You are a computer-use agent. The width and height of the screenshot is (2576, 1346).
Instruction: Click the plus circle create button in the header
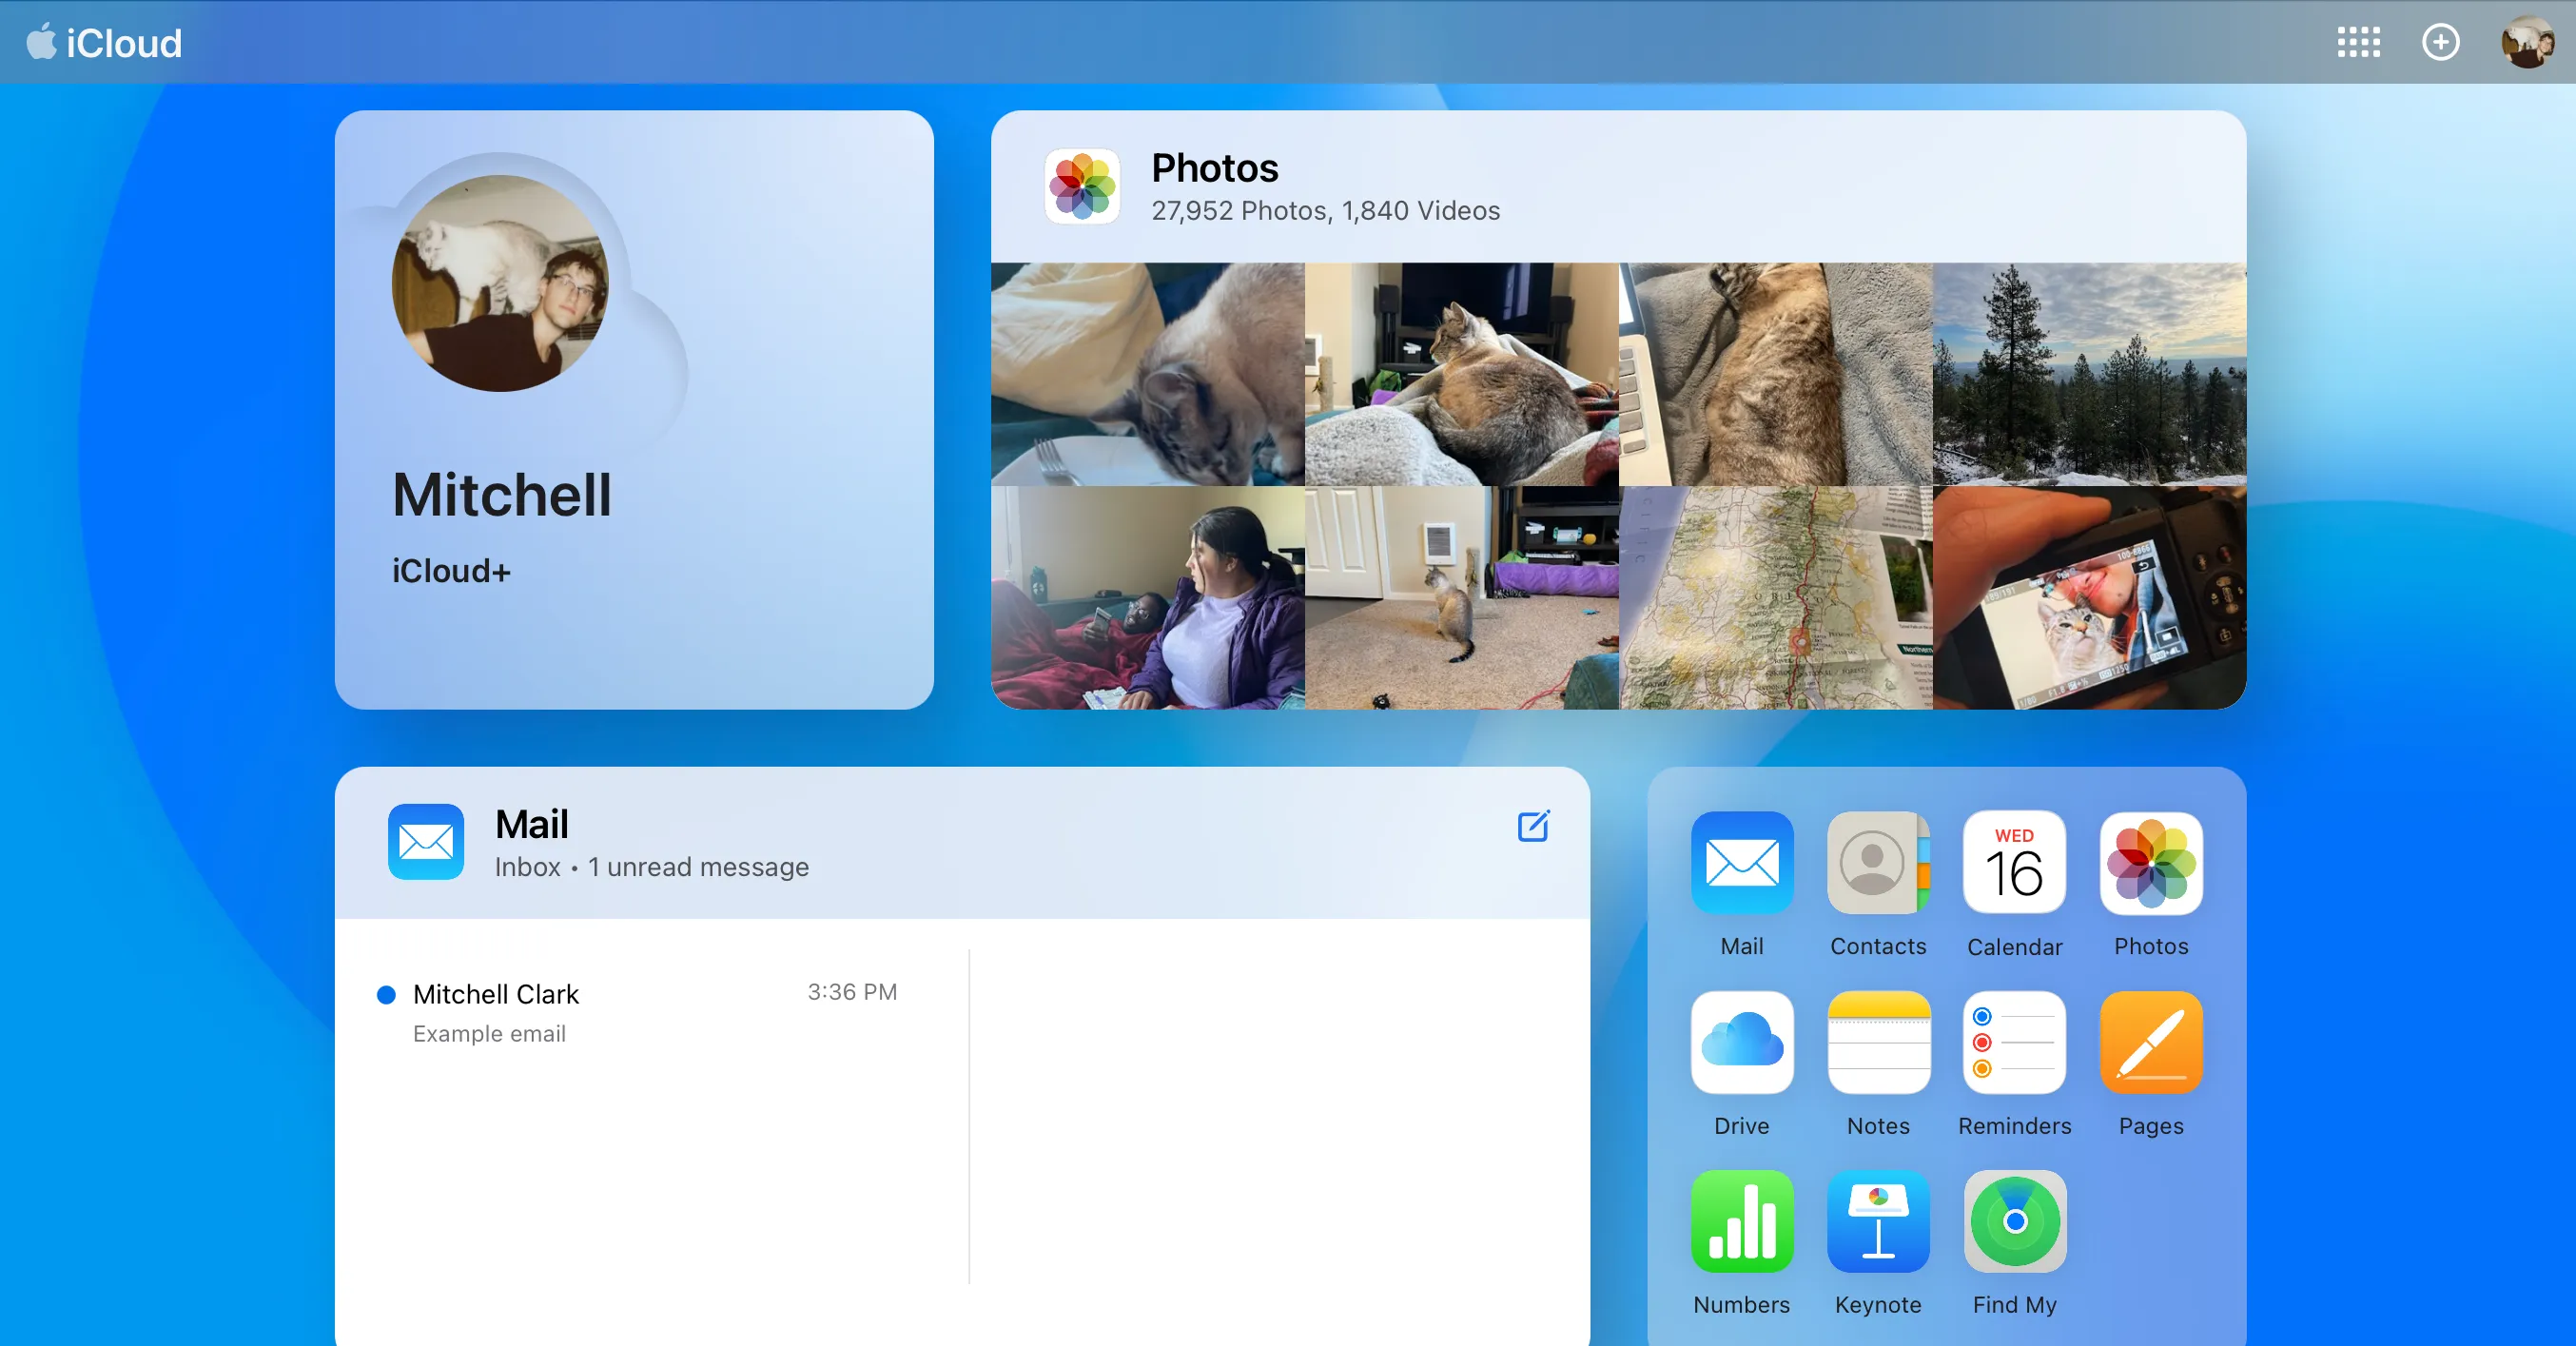[2440, 42]
